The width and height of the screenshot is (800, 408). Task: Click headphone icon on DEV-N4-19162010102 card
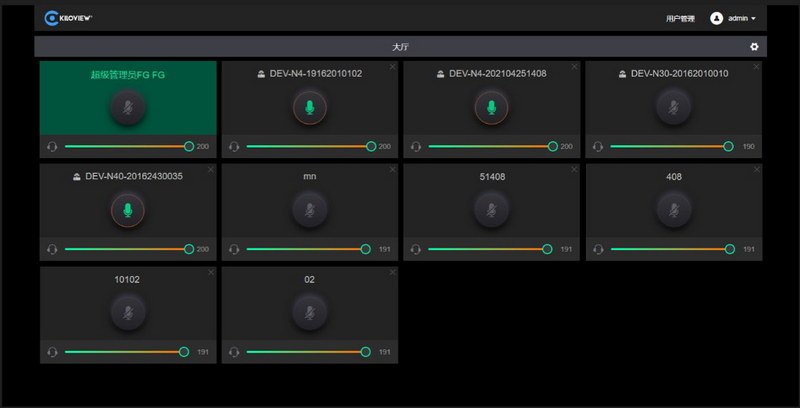tap(234, 146)
